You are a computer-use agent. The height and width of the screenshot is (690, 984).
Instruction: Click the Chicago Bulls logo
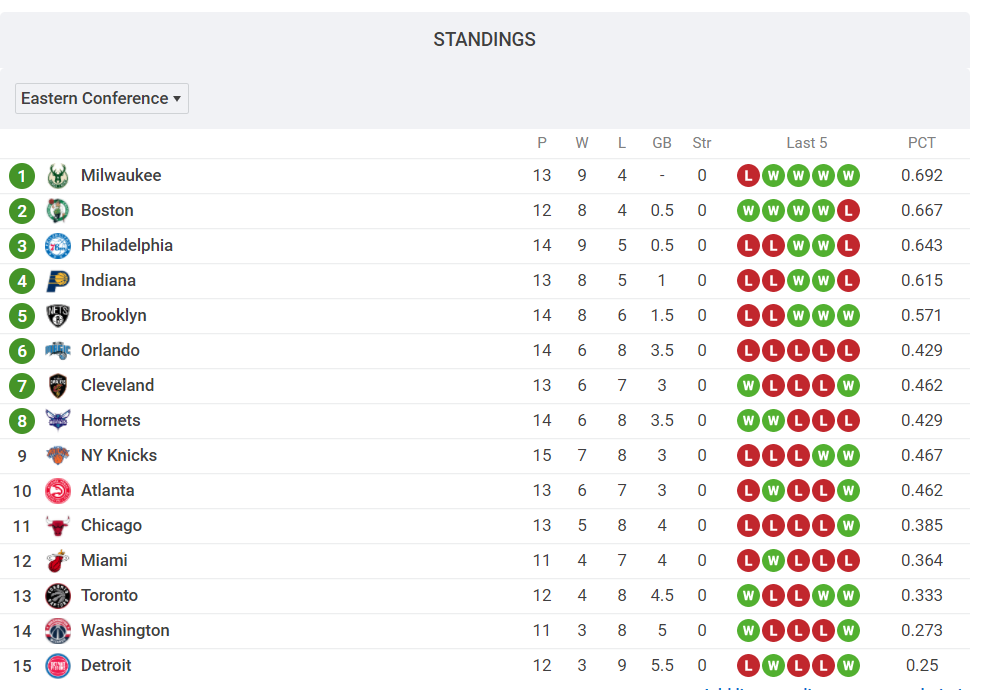[57, 526]
